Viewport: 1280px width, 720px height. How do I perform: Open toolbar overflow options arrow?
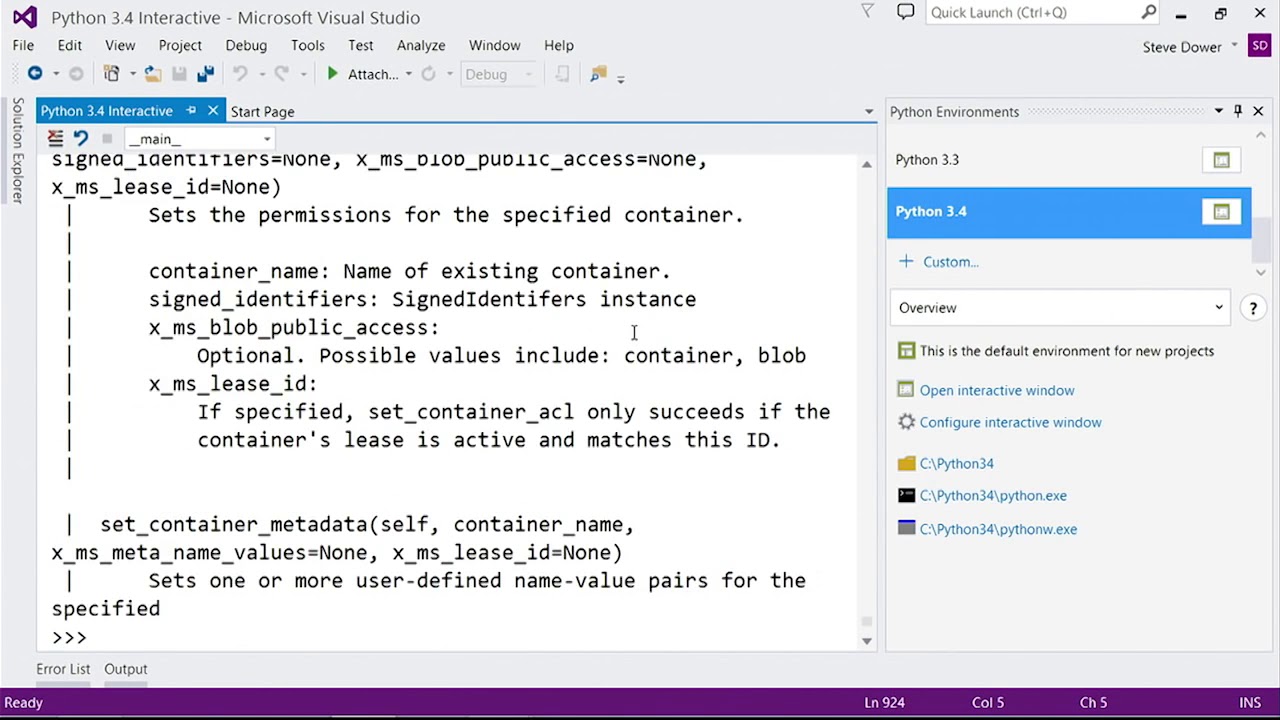(620, 78)
